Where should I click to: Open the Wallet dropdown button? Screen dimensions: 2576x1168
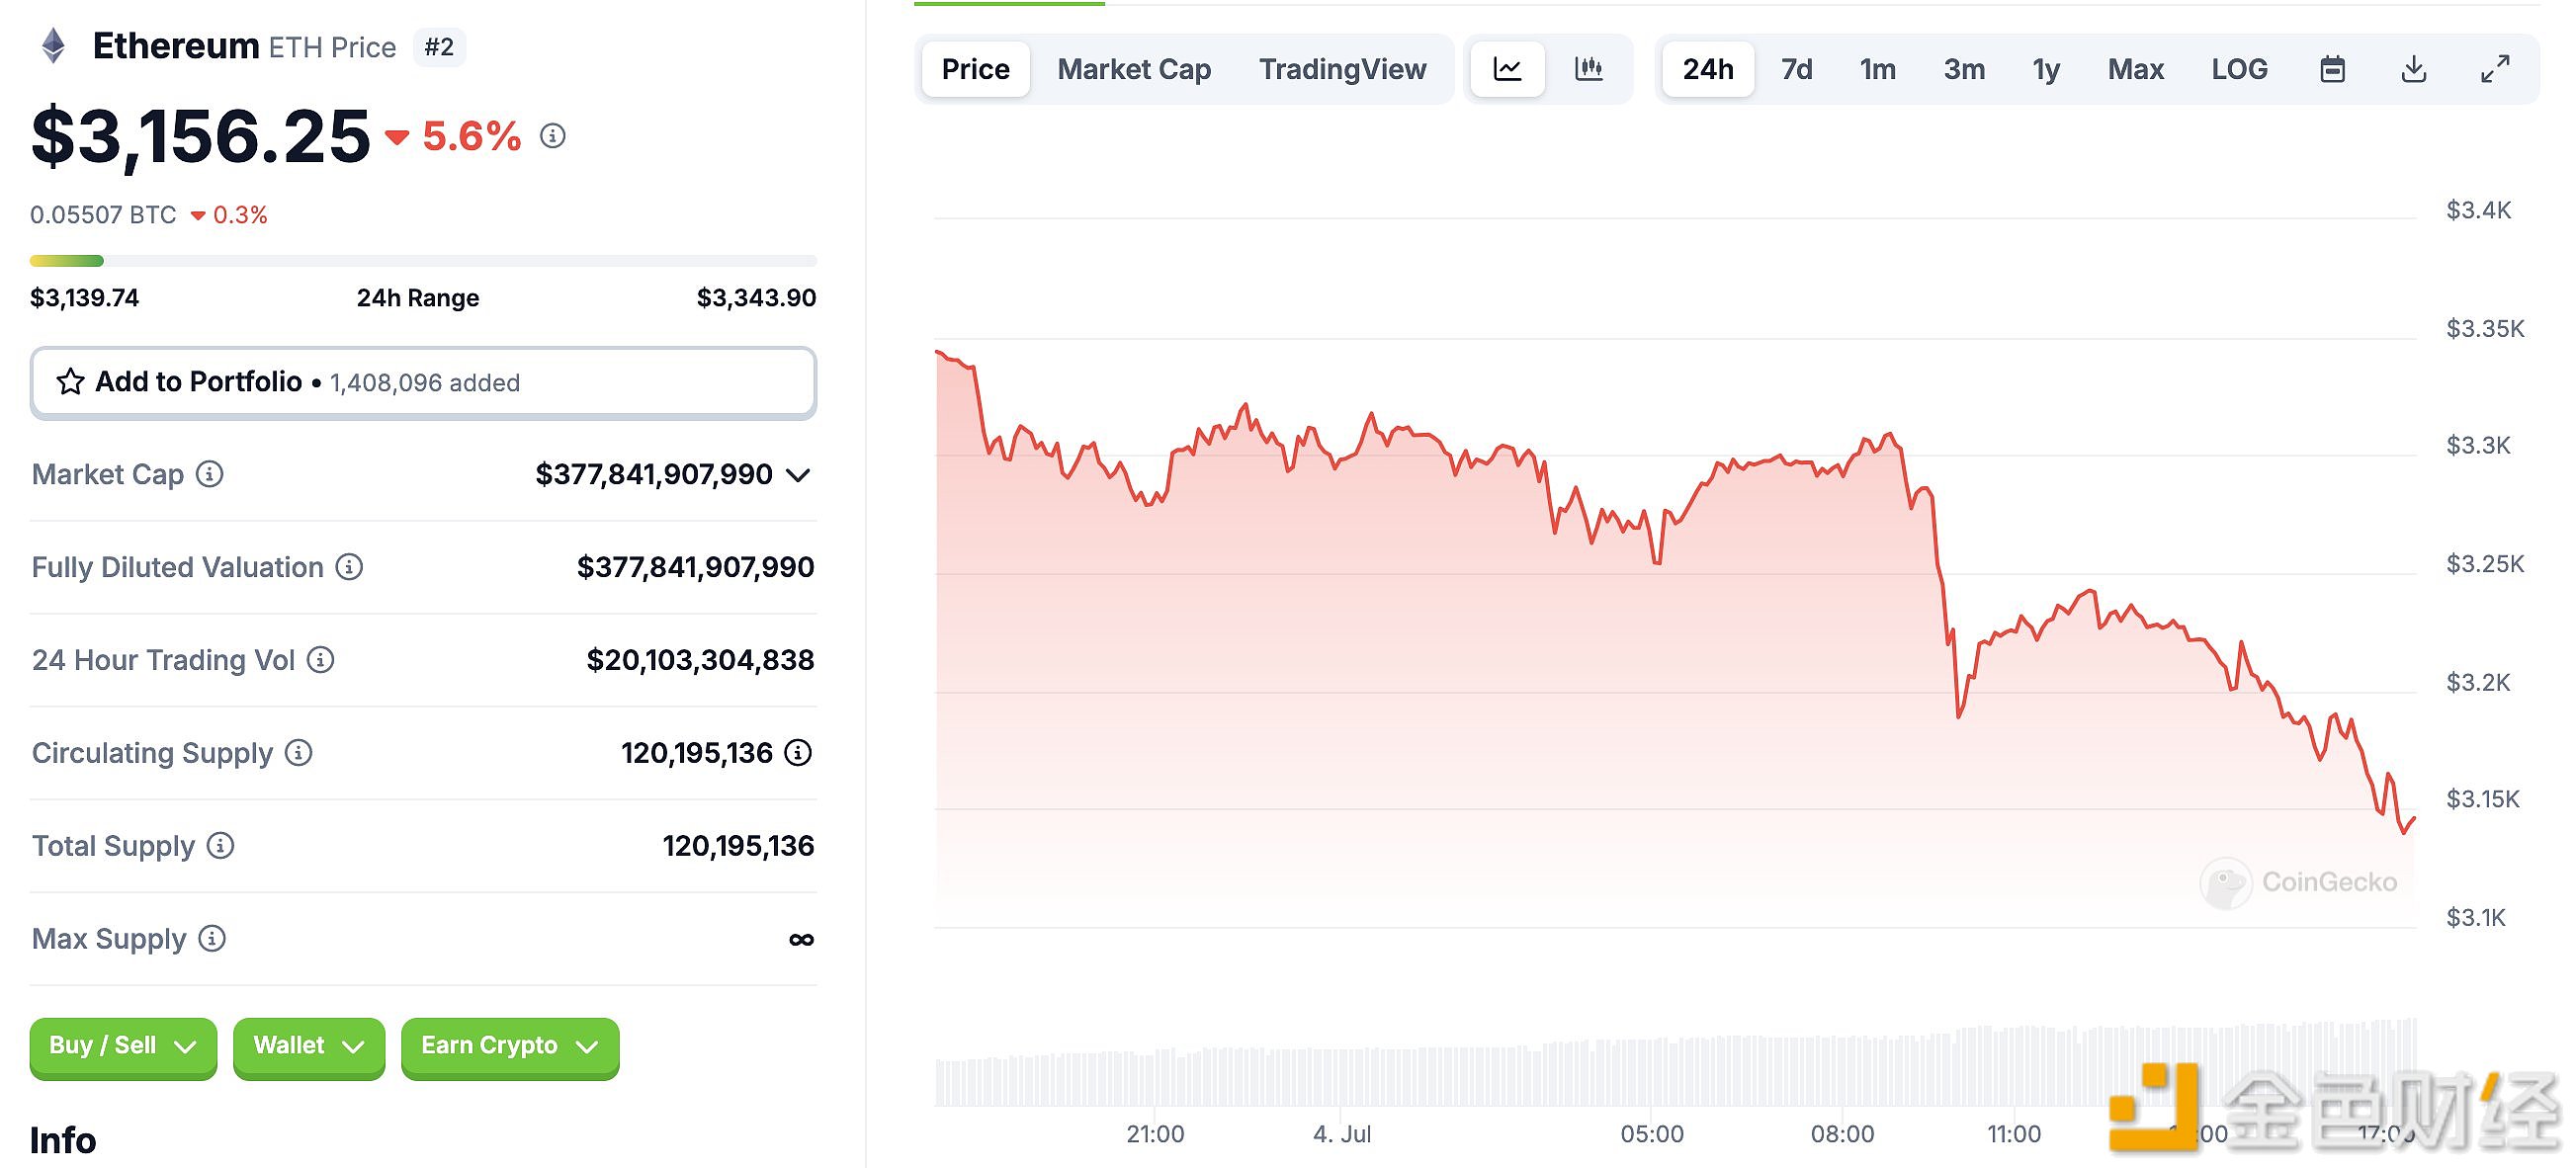(308, 1046)
